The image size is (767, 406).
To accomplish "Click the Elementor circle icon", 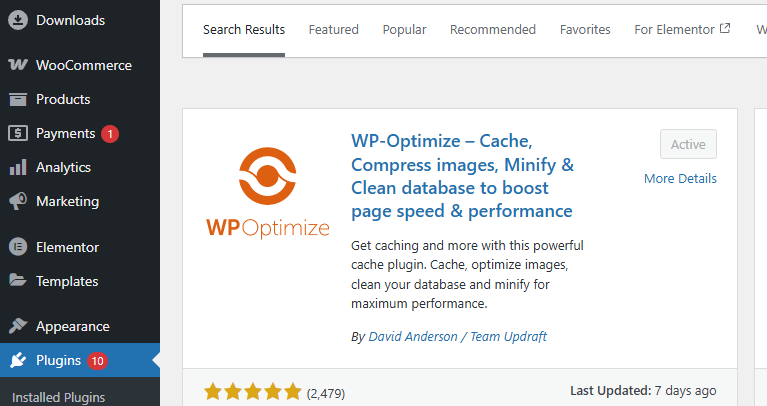I will [18, 247].
